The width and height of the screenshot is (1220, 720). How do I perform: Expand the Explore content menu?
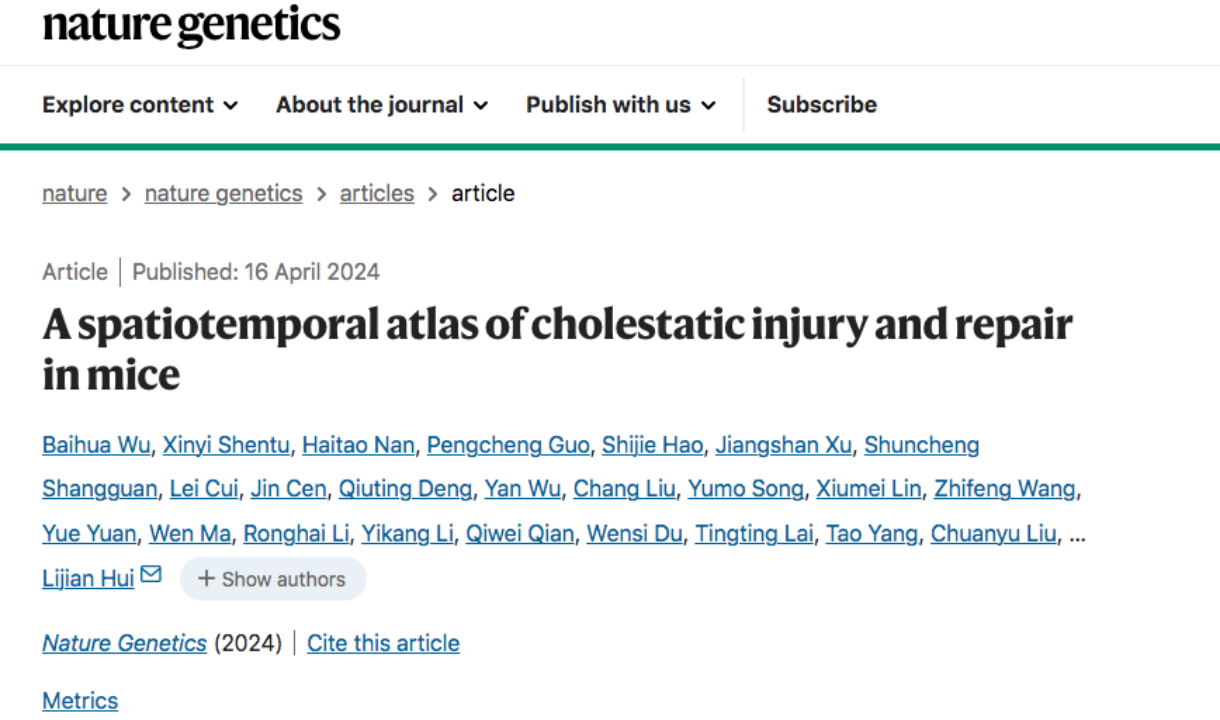pos(140,105)
